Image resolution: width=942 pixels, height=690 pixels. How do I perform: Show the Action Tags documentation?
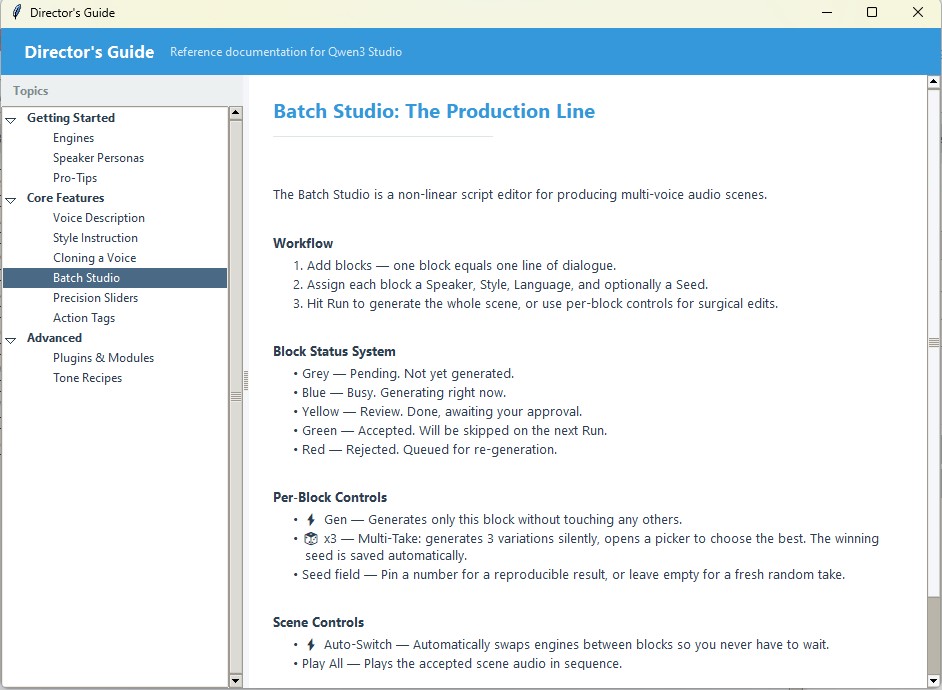tap(84, 318)
